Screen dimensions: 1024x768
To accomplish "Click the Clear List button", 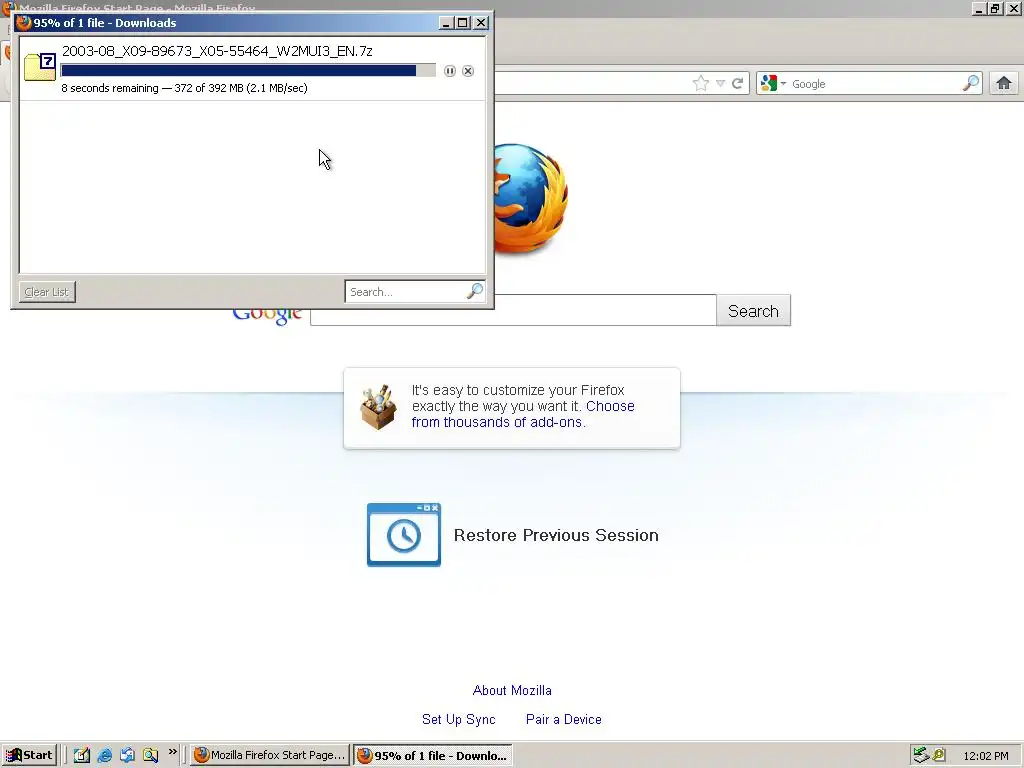I will (x=47, y=292).
